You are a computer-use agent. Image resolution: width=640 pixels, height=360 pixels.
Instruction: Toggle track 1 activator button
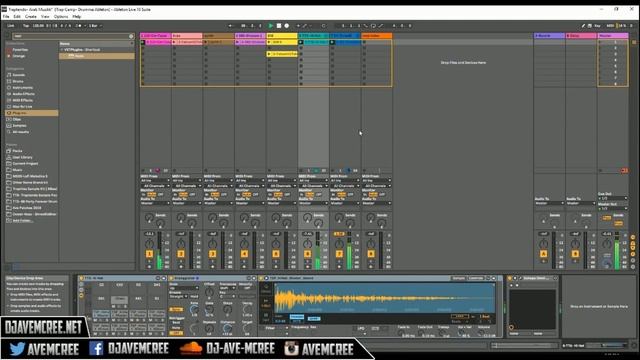[x=149, y=254]
